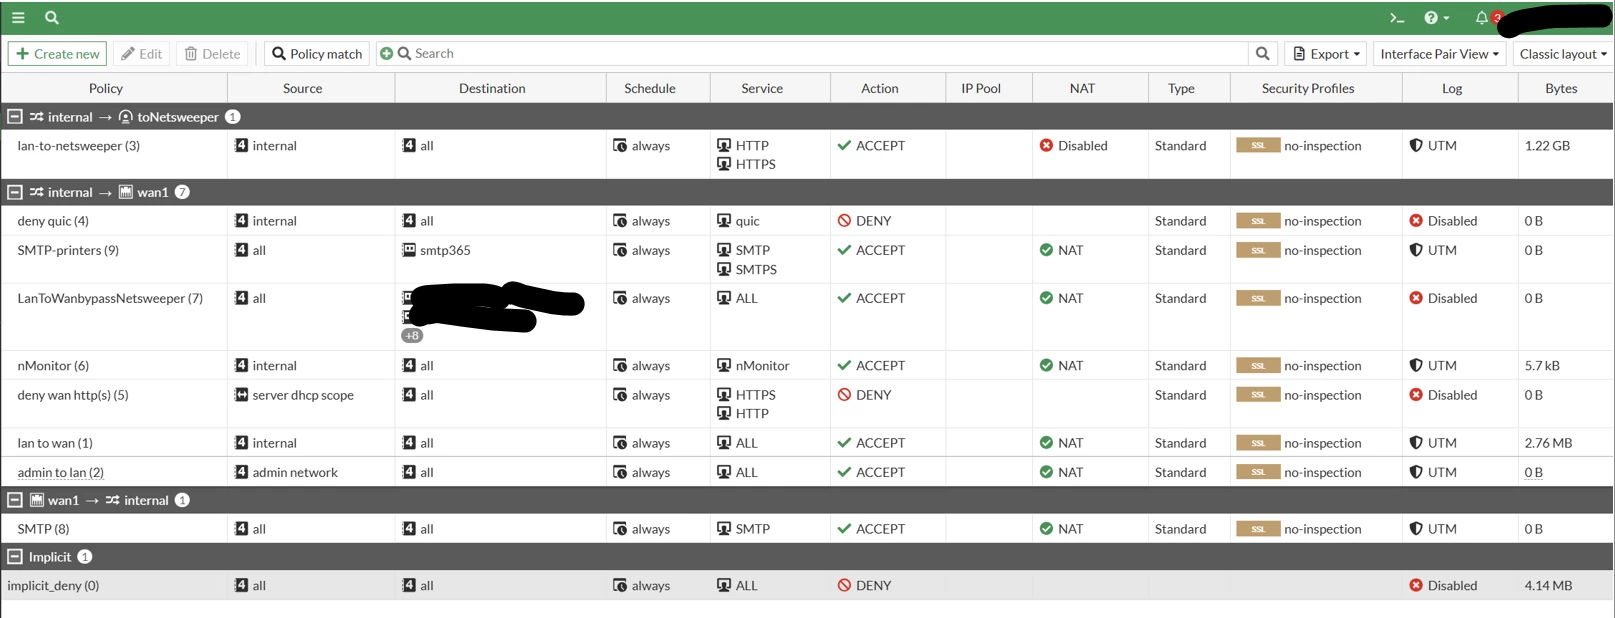Click the Edit button
1615x618 pixels.
click(141, 54)
